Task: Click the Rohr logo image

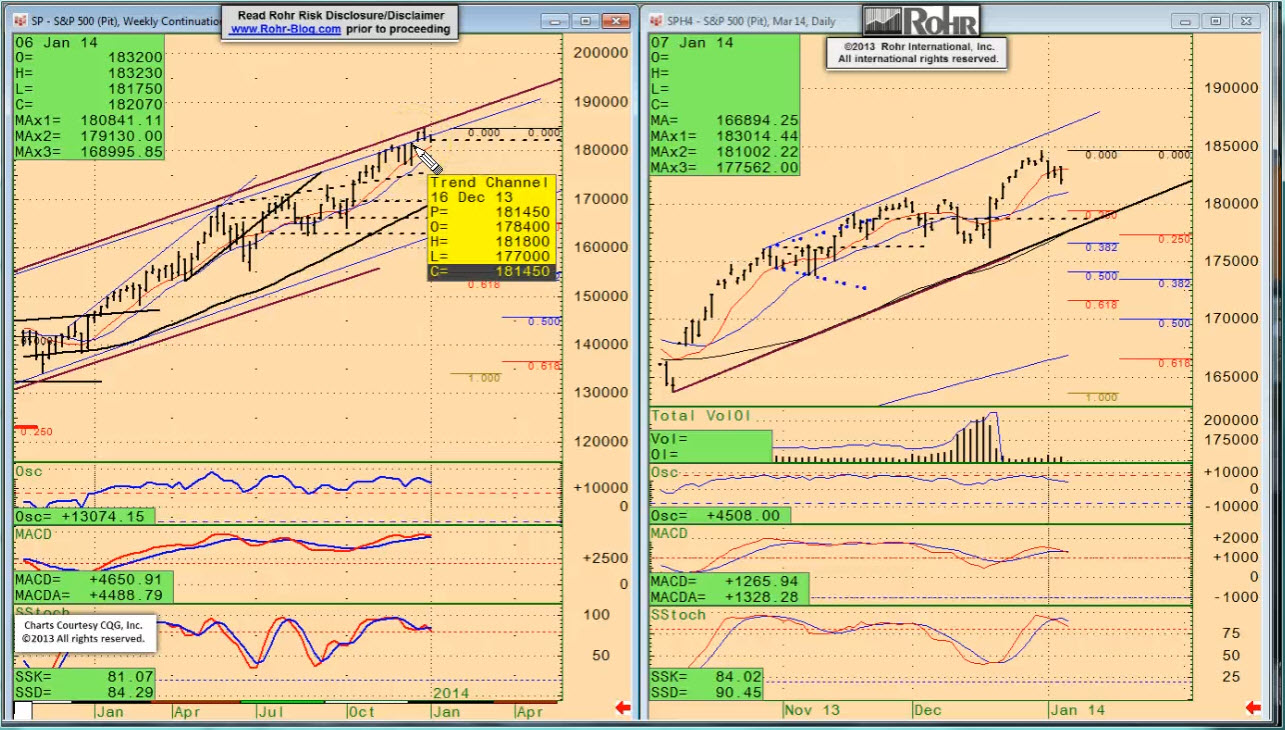Action: click(921, 21)
